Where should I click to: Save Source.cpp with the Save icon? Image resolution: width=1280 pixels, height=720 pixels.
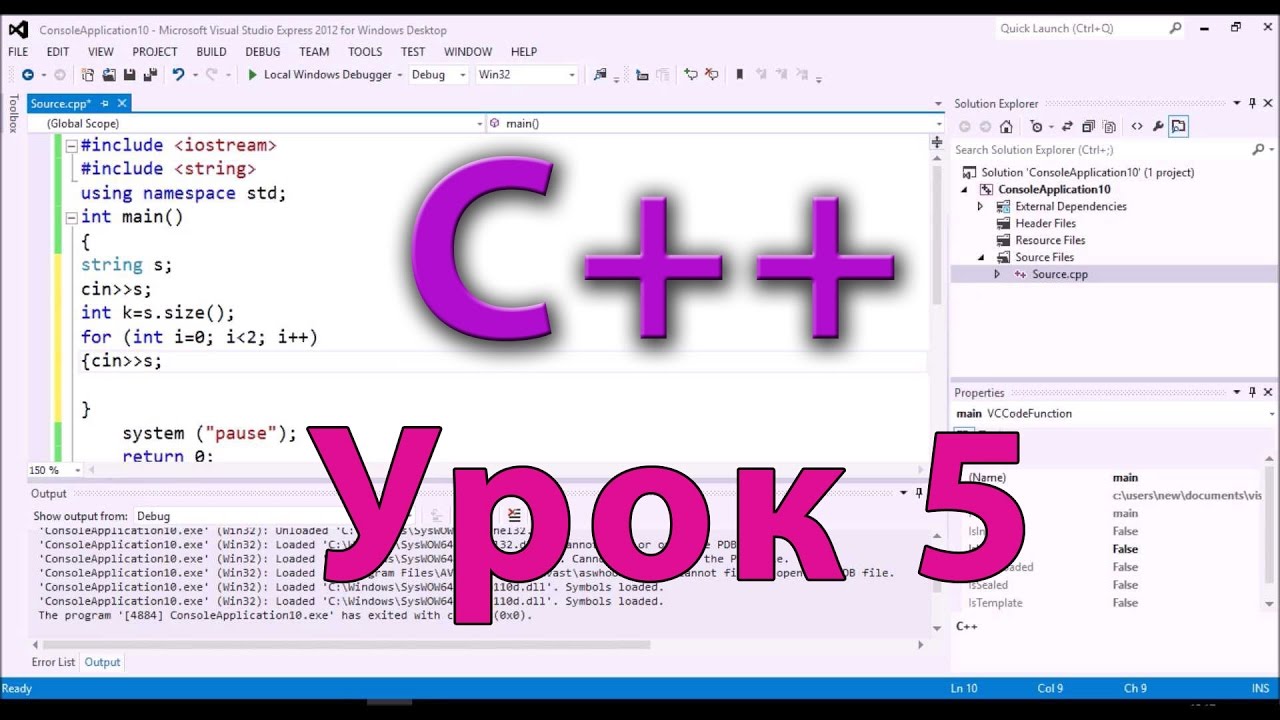point(130,75)
